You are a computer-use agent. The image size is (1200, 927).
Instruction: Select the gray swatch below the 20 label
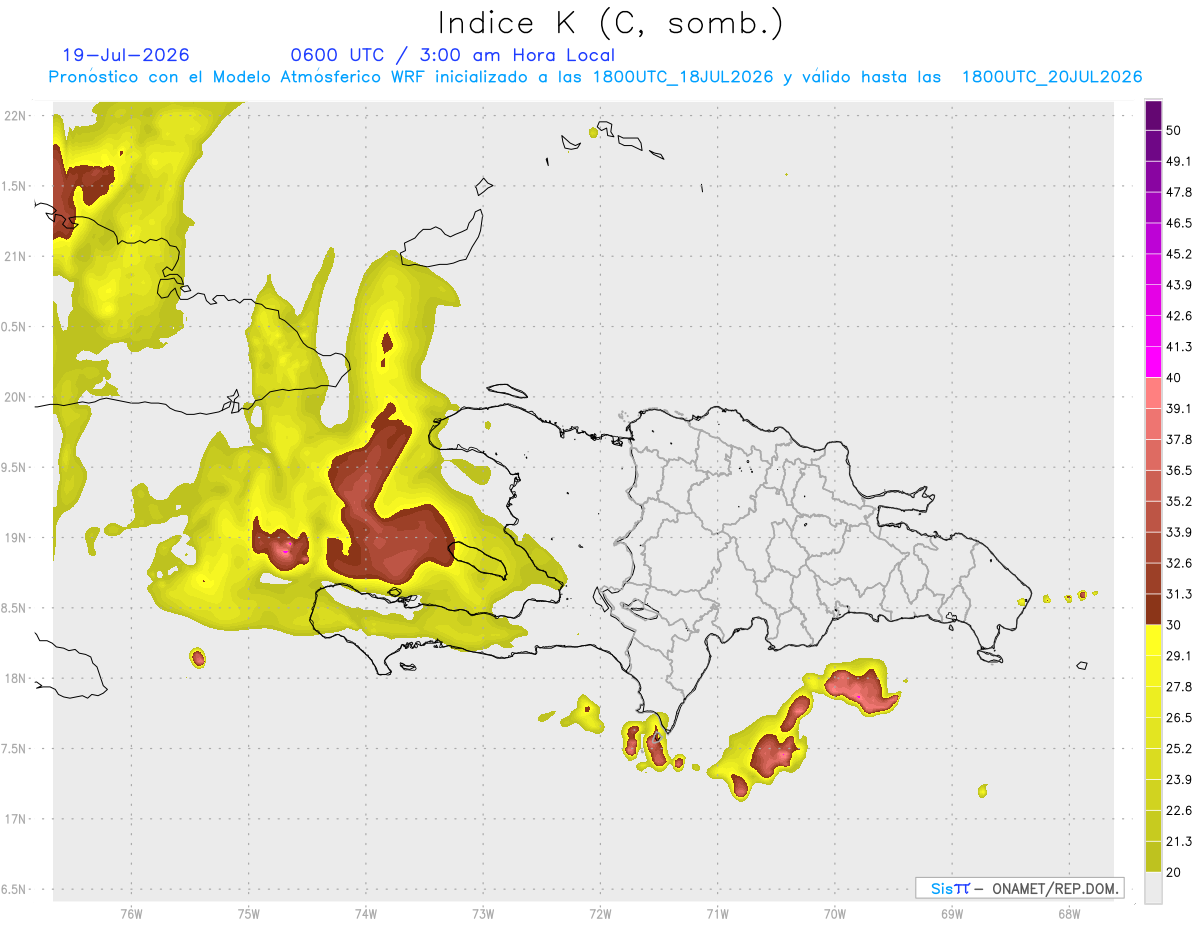point(1153,887)
